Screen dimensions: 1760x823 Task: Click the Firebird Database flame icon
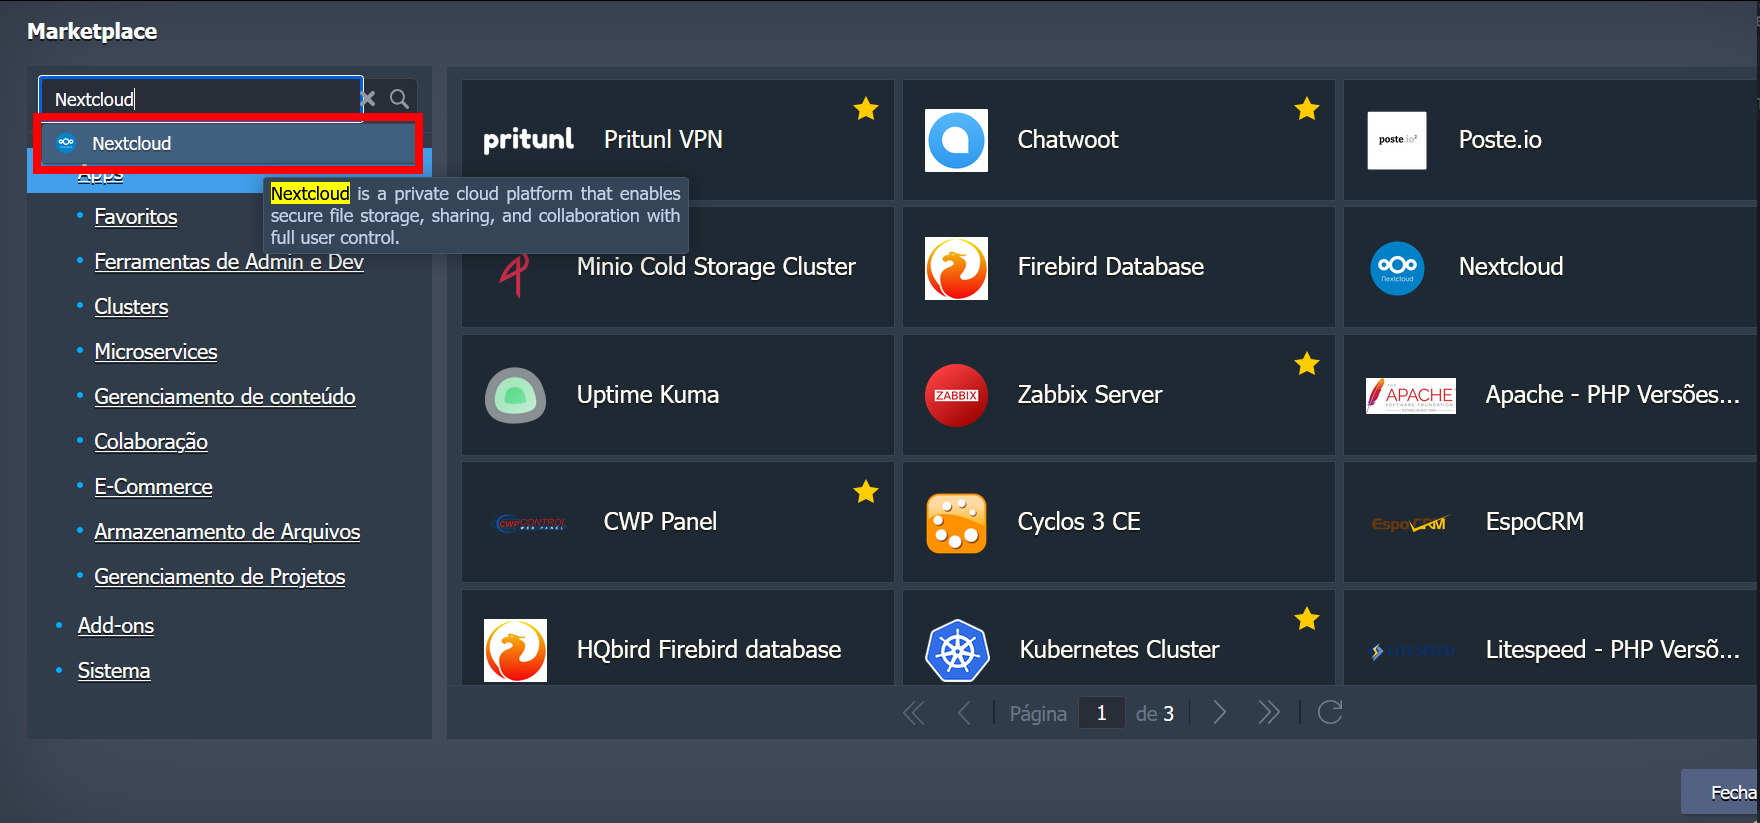tap(956, 268)
